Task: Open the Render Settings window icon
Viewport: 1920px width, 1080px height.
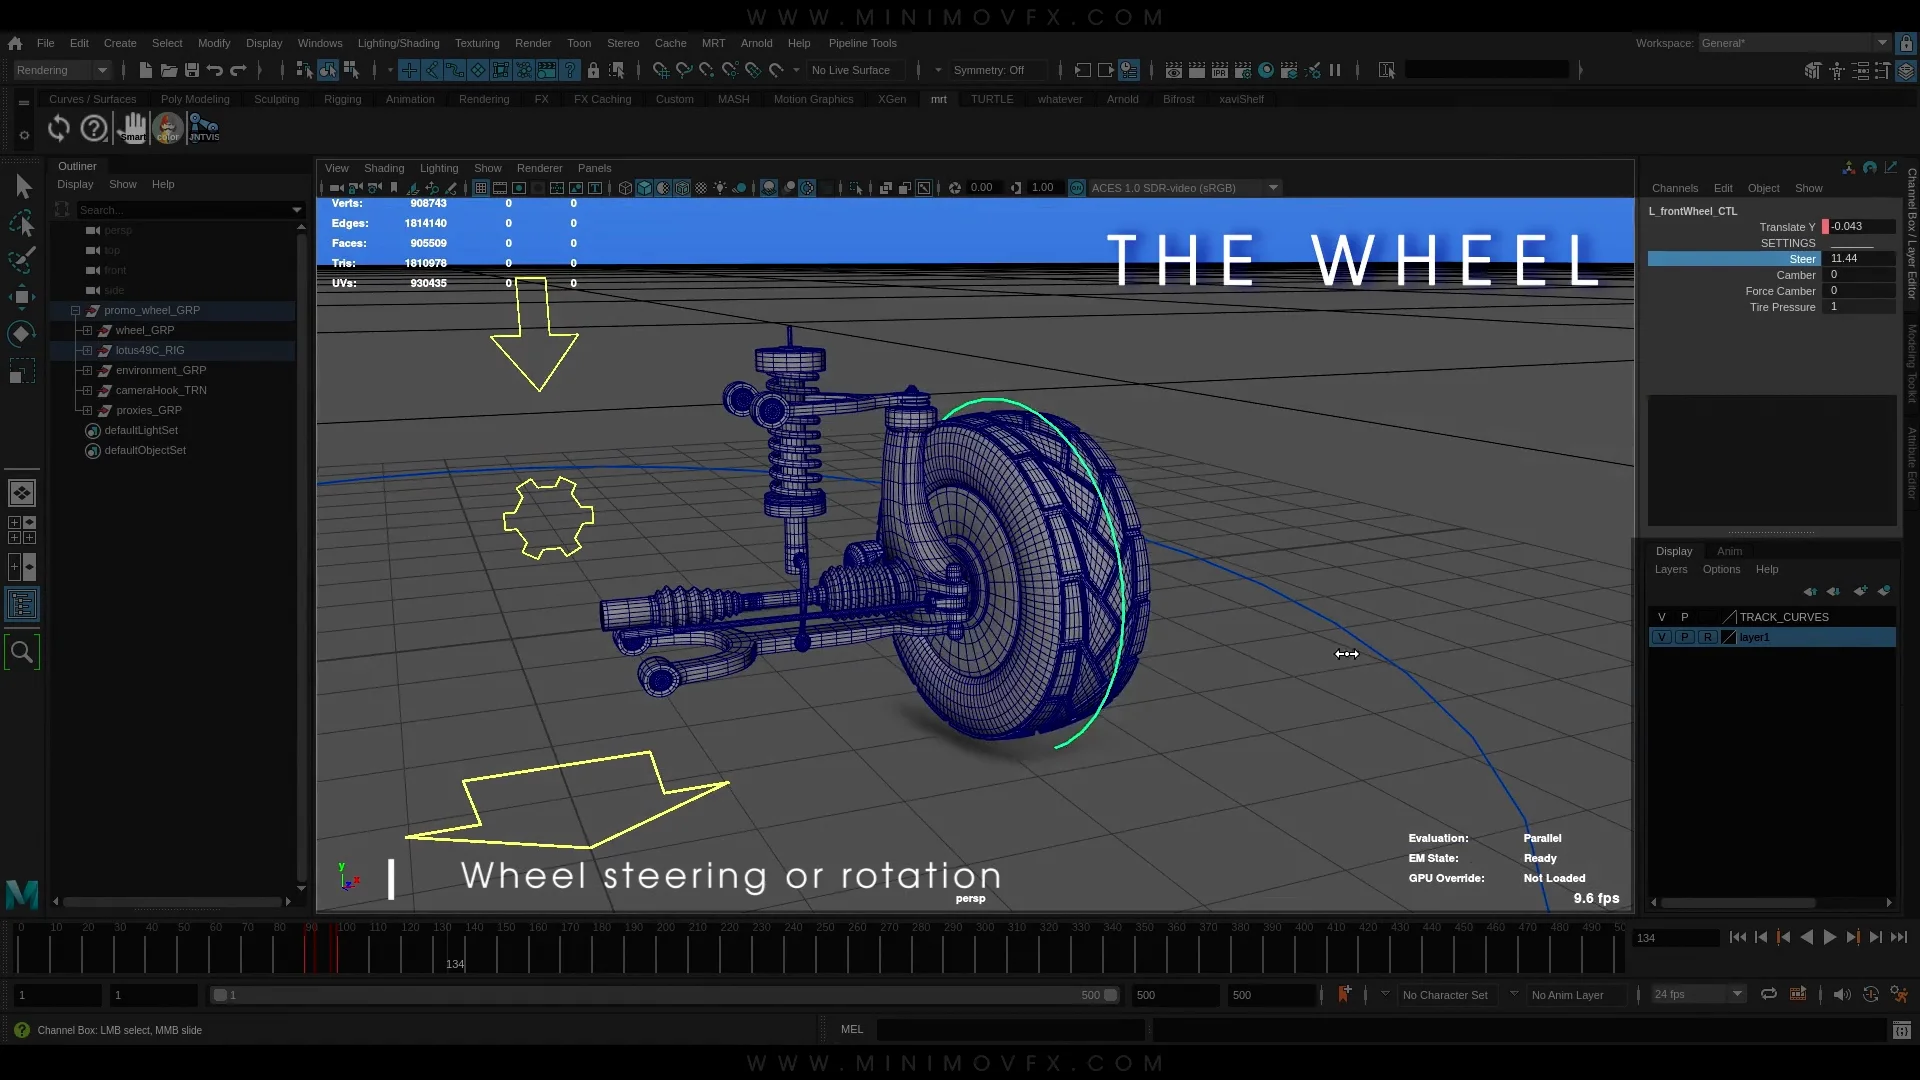Action: pos(1243,70)
